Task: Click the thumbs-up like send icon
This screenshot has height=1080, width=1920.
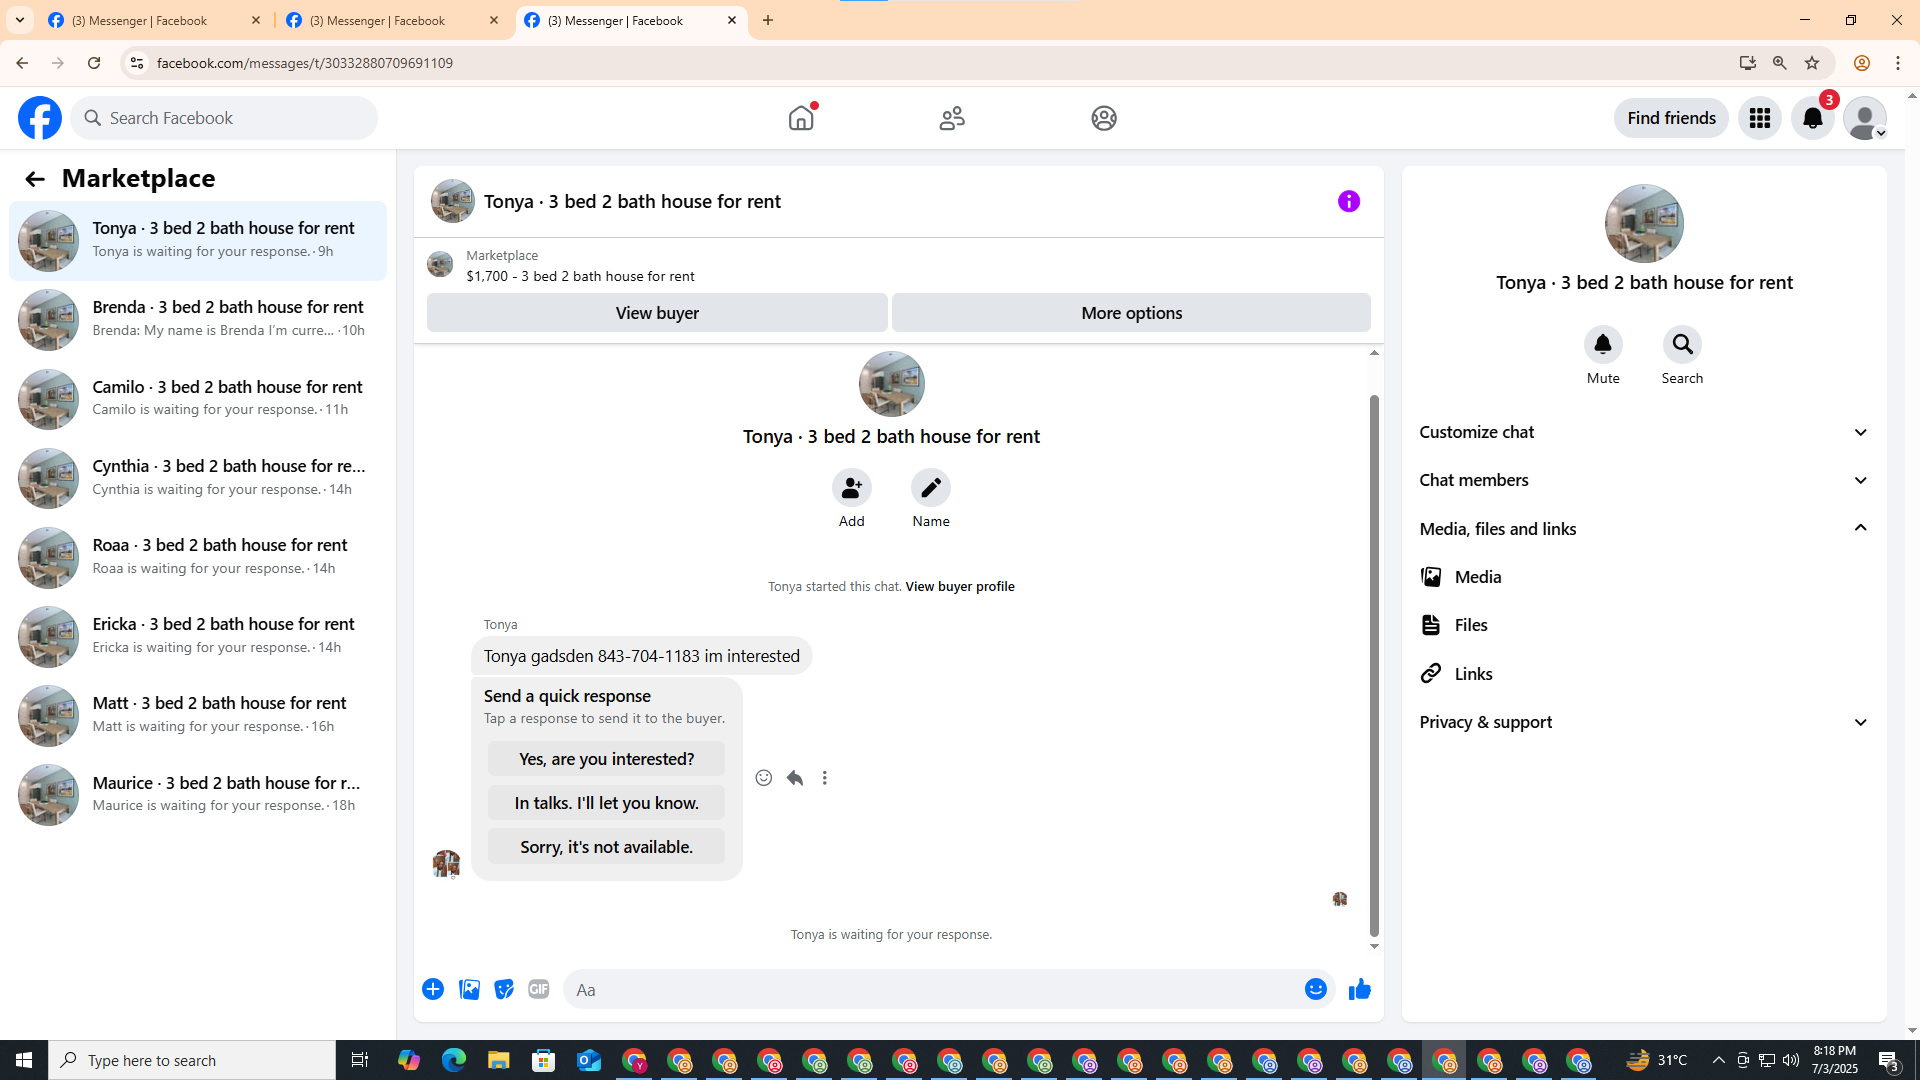Action: pyautogui.click(x=1359, y=989)
